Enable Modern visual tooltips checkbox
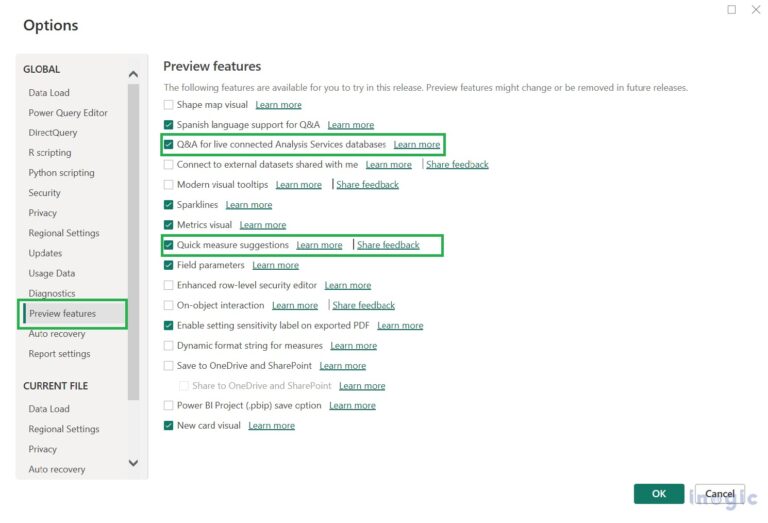The height and width of the screenshot is (523, 768). 168,185
